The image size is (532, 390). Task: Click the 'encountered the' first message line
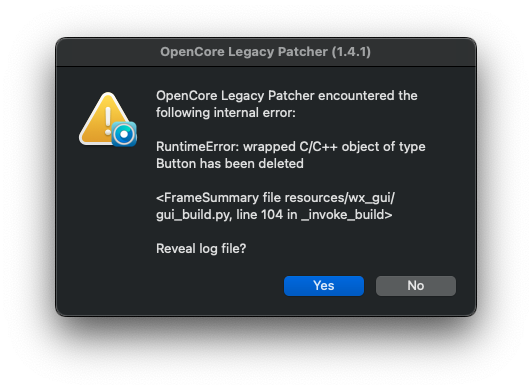[367, 96]
